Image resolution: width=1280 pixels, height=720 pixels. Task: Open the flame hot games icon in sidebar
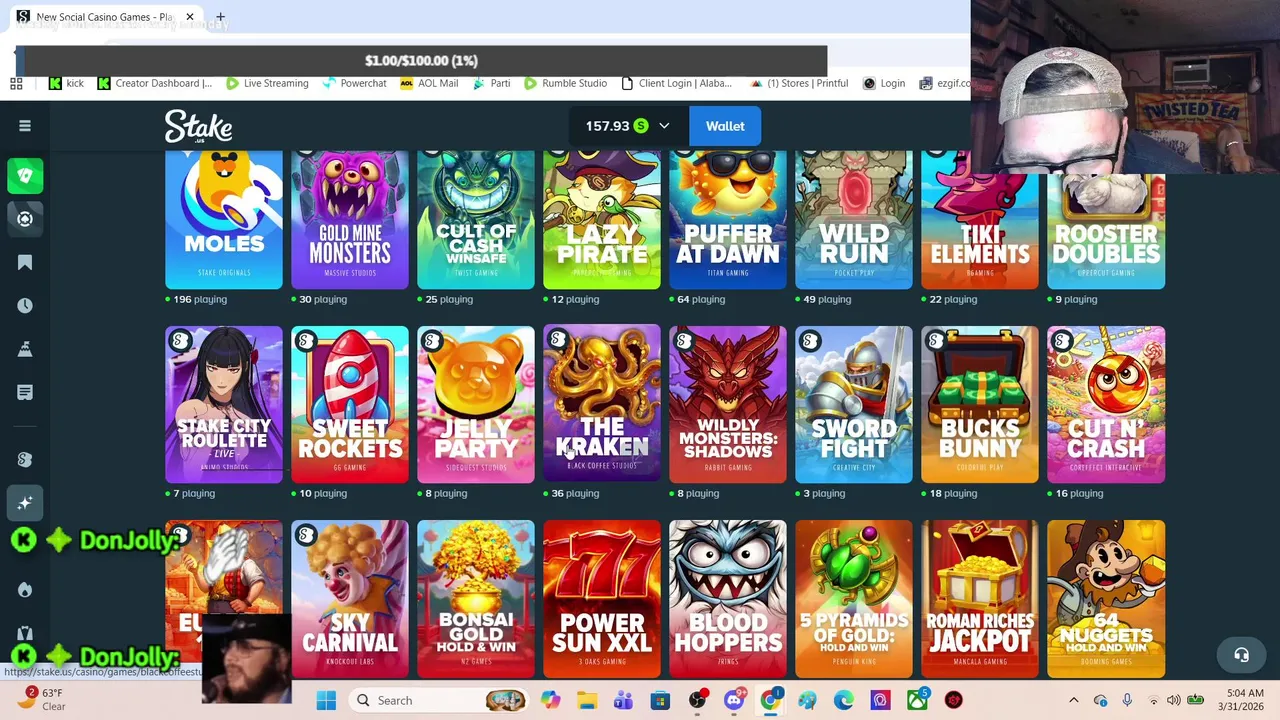pos(25,589)
